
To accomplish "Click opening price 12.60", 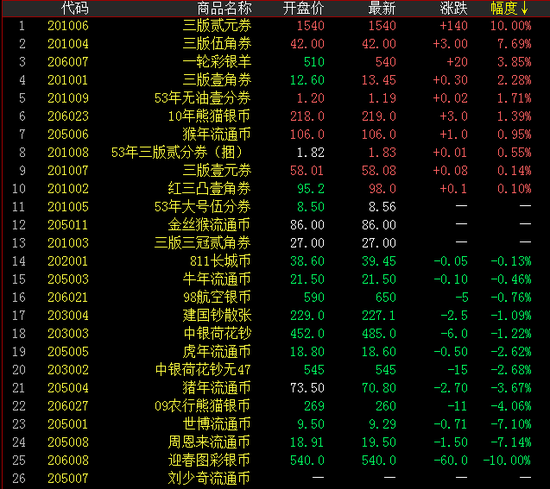I will point(307,80).
